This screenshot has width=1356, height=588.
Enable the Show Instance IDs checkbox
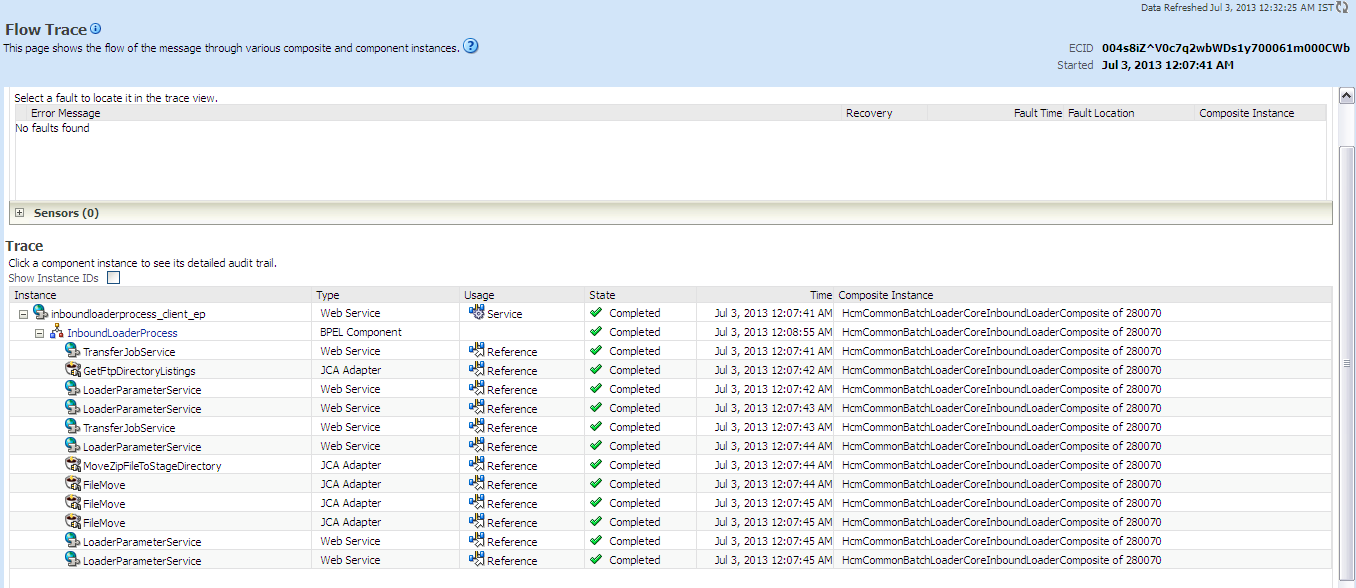click(x=113, y=277)
